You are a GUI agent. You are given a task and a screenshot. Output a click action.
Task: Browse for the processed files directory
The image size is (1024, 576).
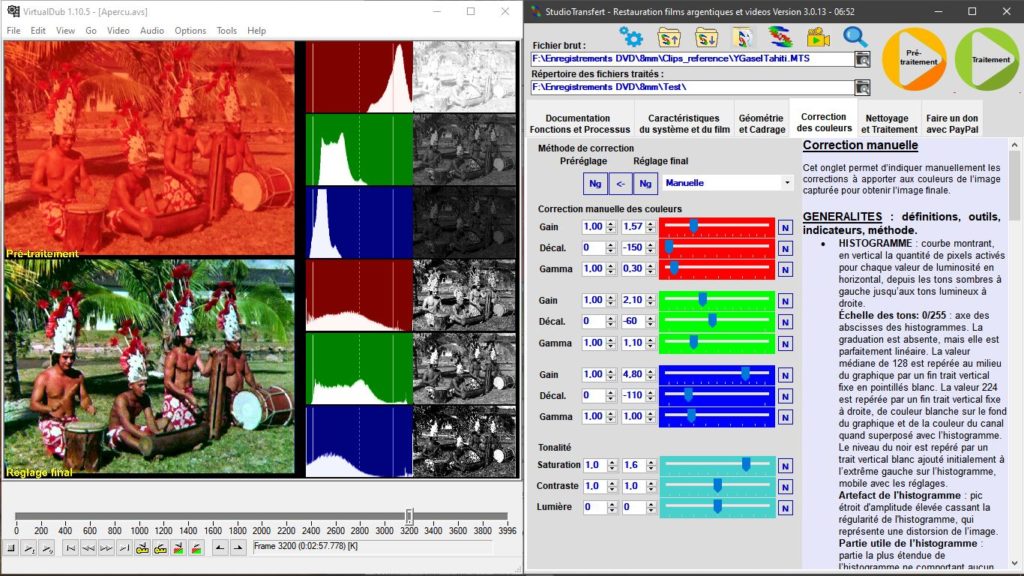tap(862, 88)
